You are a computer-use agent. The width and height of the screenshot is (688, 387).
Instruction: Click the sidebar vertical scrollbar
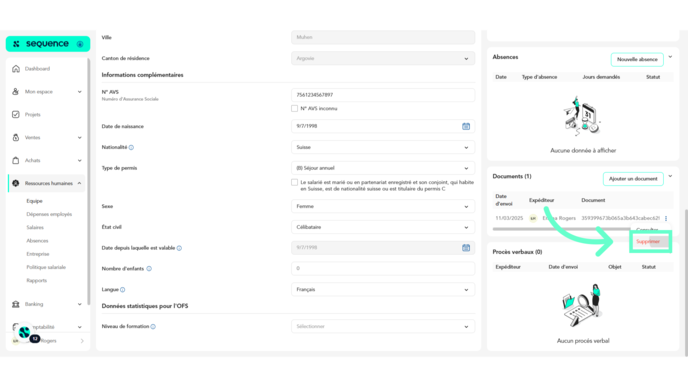89,182
